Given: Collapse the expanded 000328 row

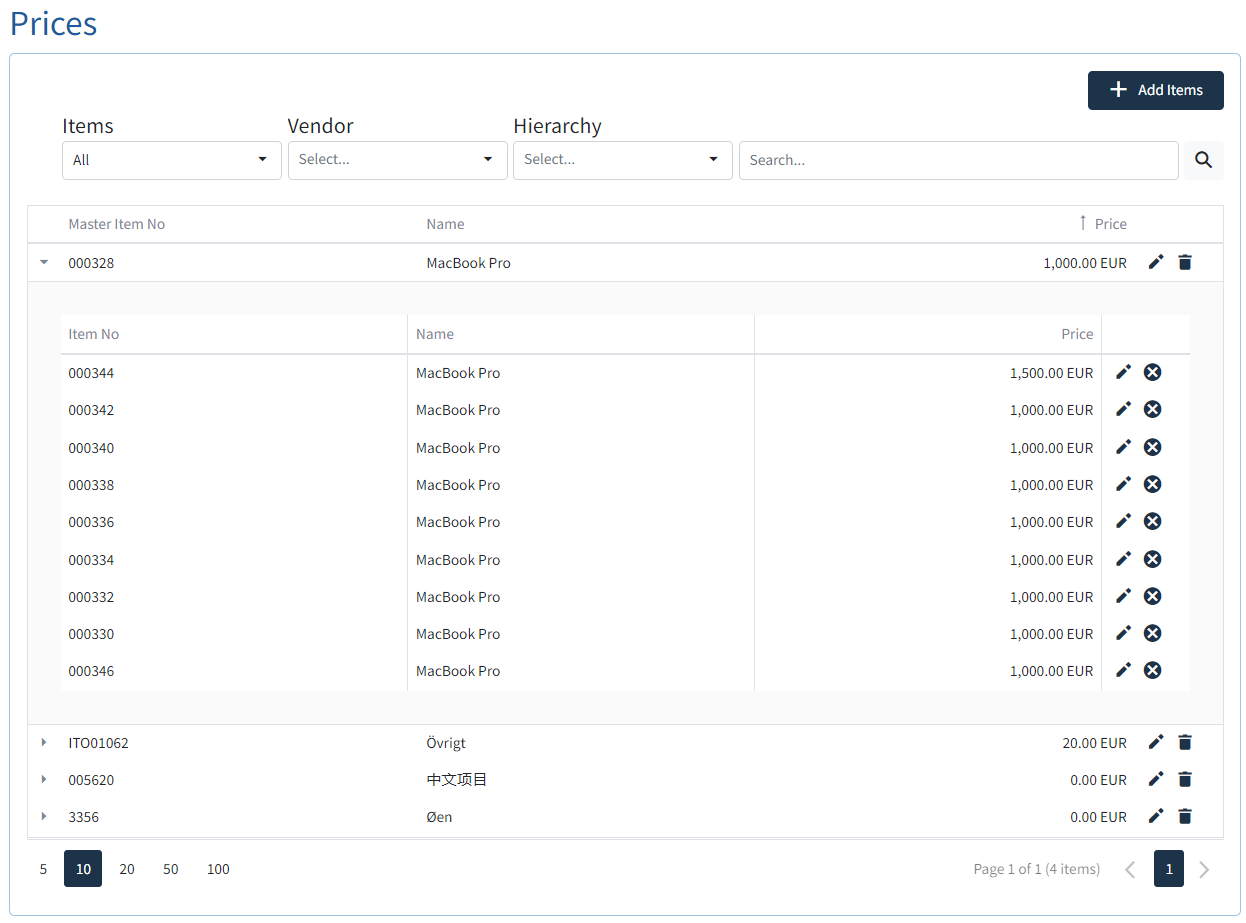Looking at the screenshot, I should pos(44,262).
